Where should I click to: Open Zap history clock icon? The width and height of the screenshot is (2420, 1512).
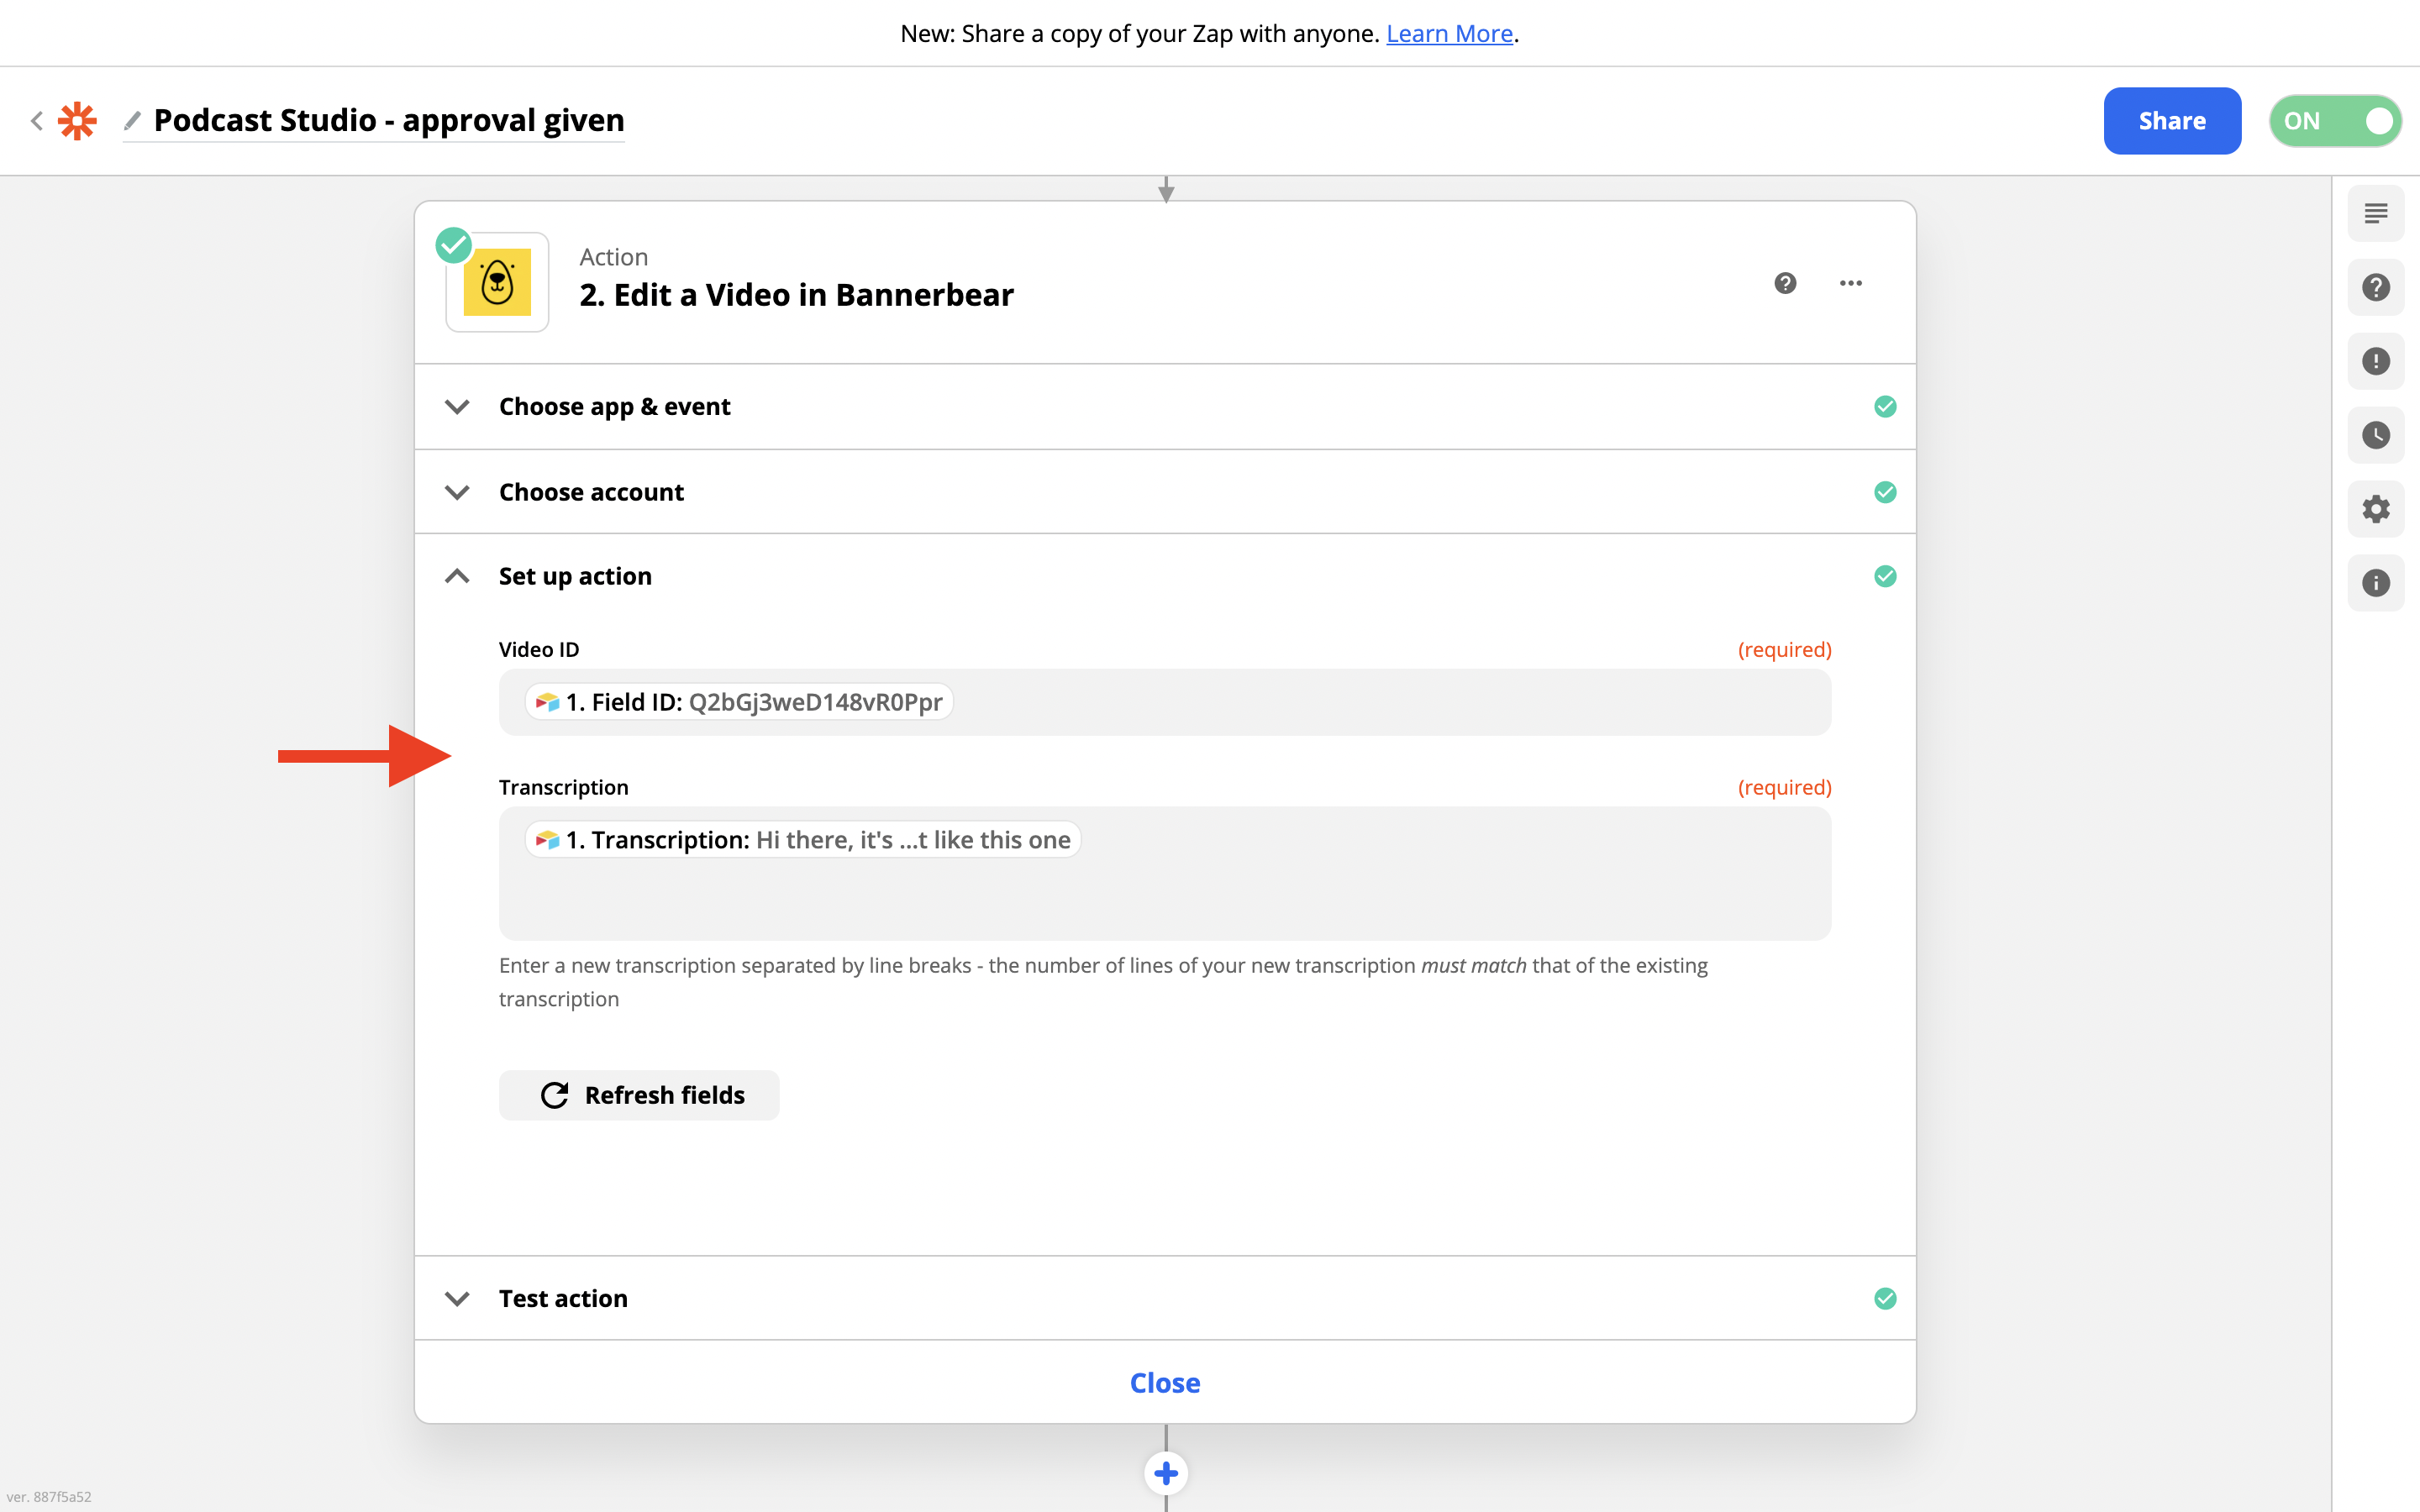tap(2376, 435)
